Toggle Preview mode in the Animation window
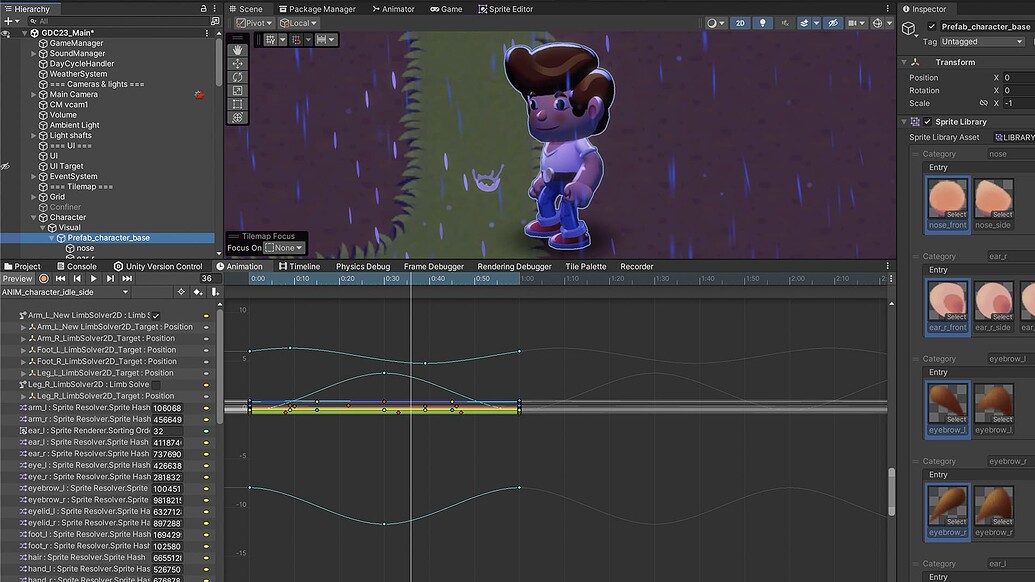 pyautogui.click(x=16, y=279)
